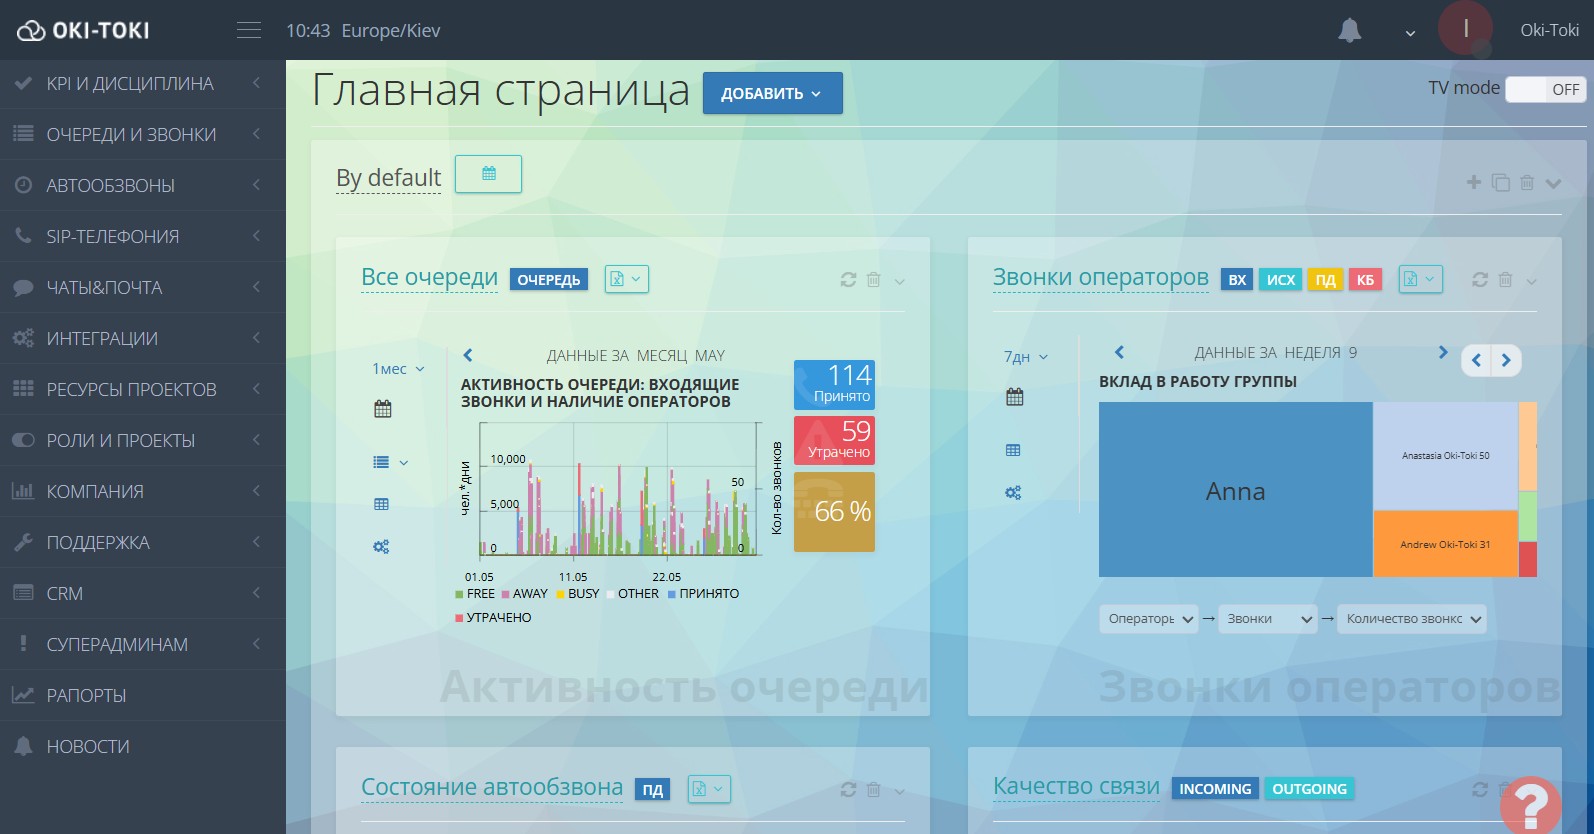This screenshot has width=1594, height=834.
Task: Click Состояние автообзвона title link
Action: tap(492, 788)
